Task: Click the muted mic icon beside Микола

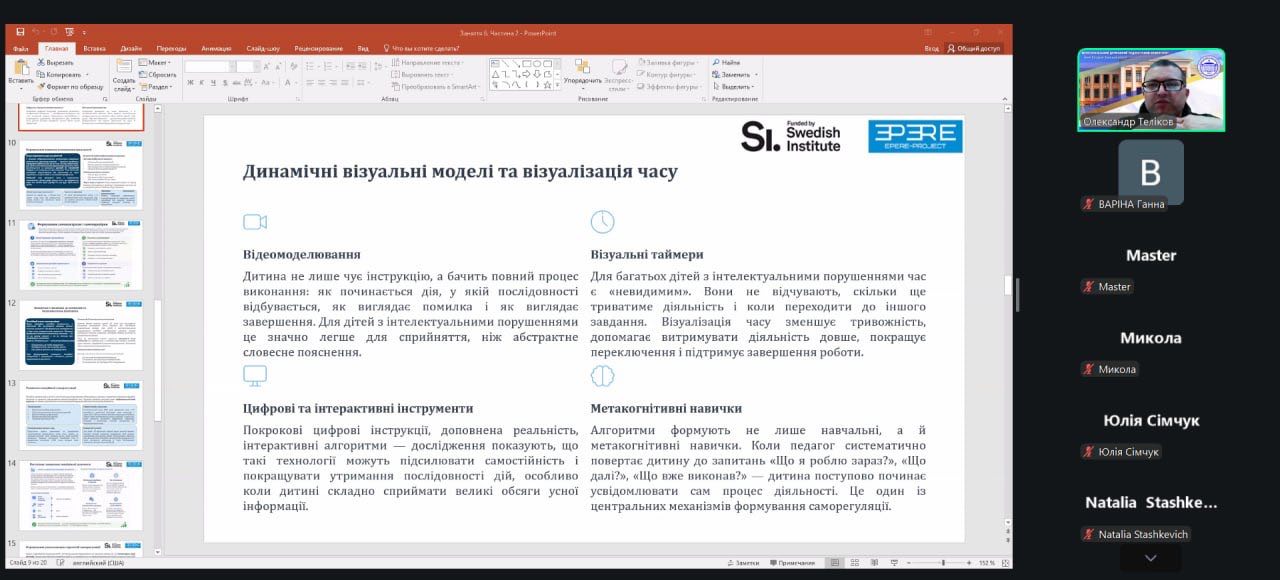Action: 1088,369
